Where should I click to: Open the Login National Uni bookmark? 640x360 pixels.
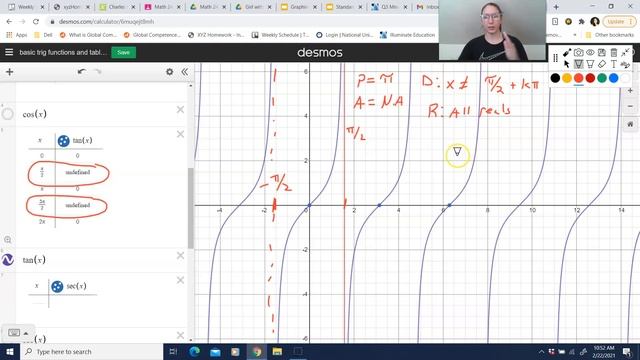pyautogui.click(x=345, y=35)
